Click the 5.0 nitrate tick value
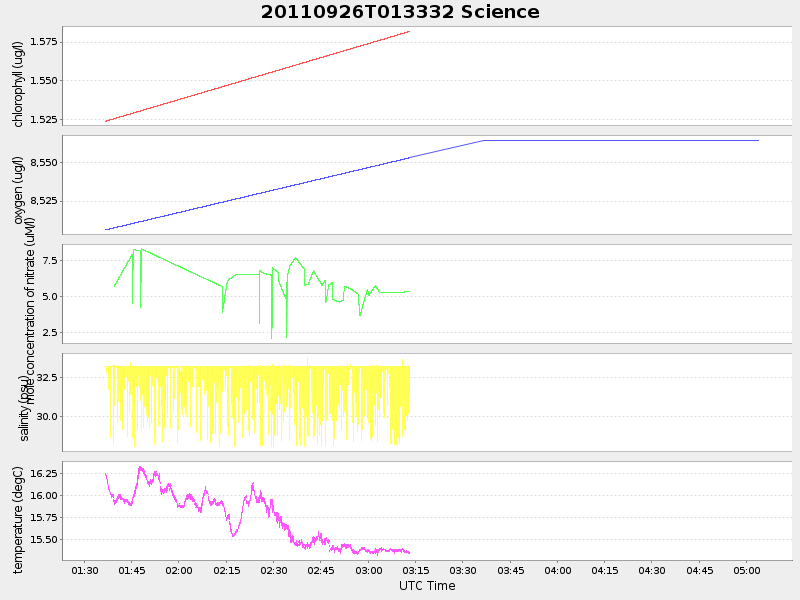The height and width of the screenshot is (600, 800). pyautogui.click(x=50, y=296)
